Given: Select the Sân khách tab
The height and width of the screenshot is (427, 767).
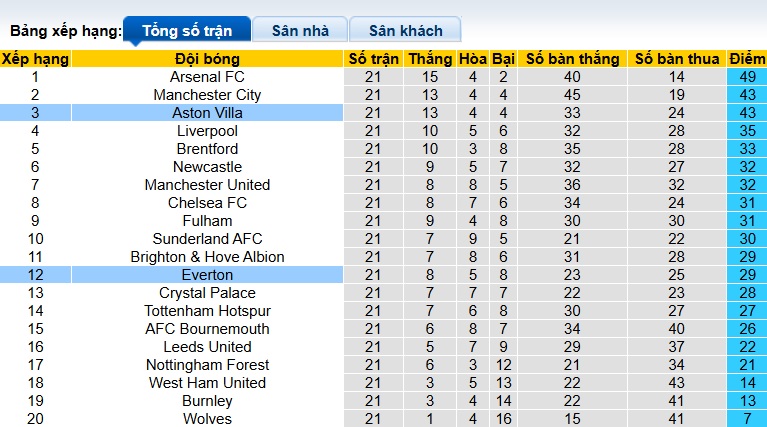Looking at the screenshot, I should click(x=406, y=30).
